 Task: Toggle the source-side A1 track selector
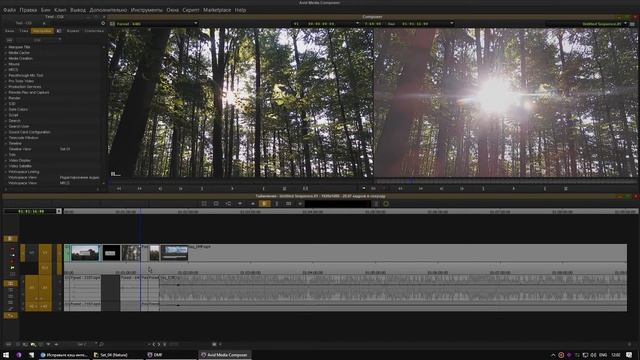(x=31, y=288)
